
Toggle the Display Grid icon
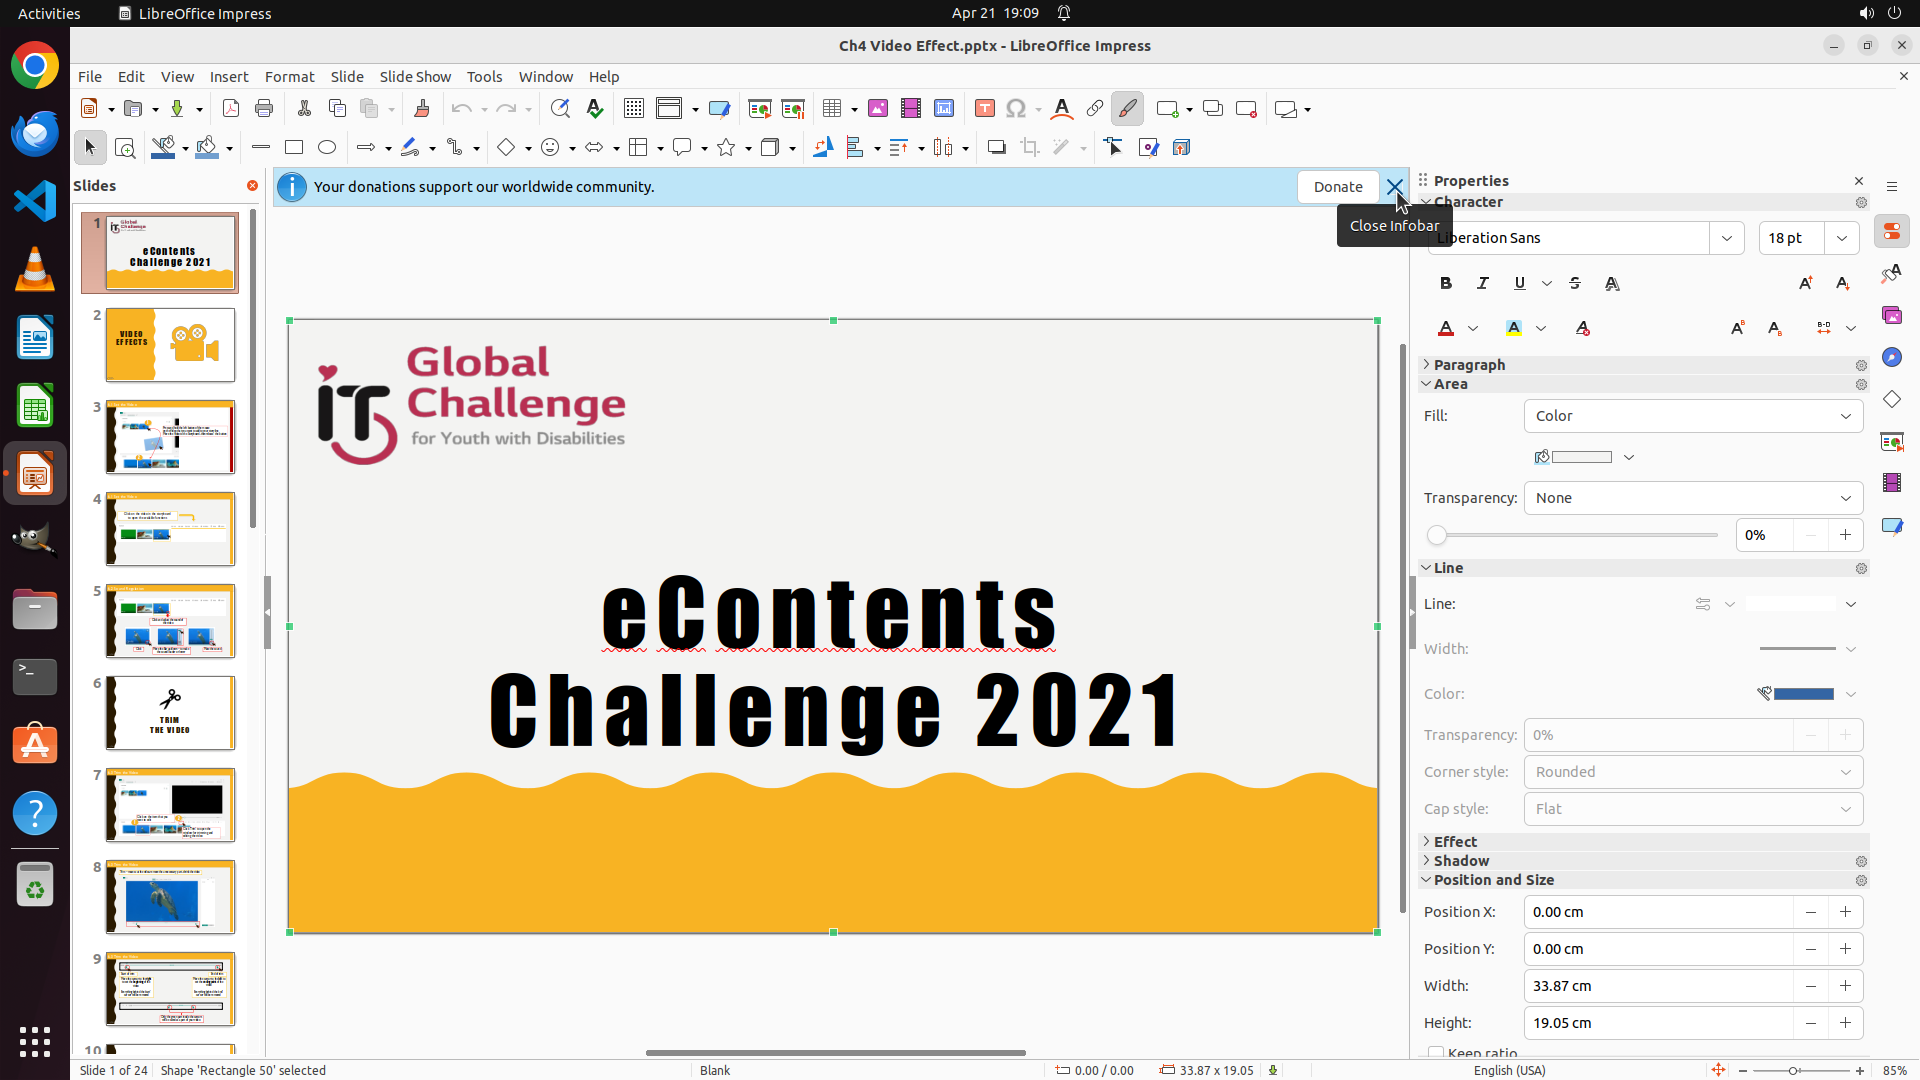point(633,109)
